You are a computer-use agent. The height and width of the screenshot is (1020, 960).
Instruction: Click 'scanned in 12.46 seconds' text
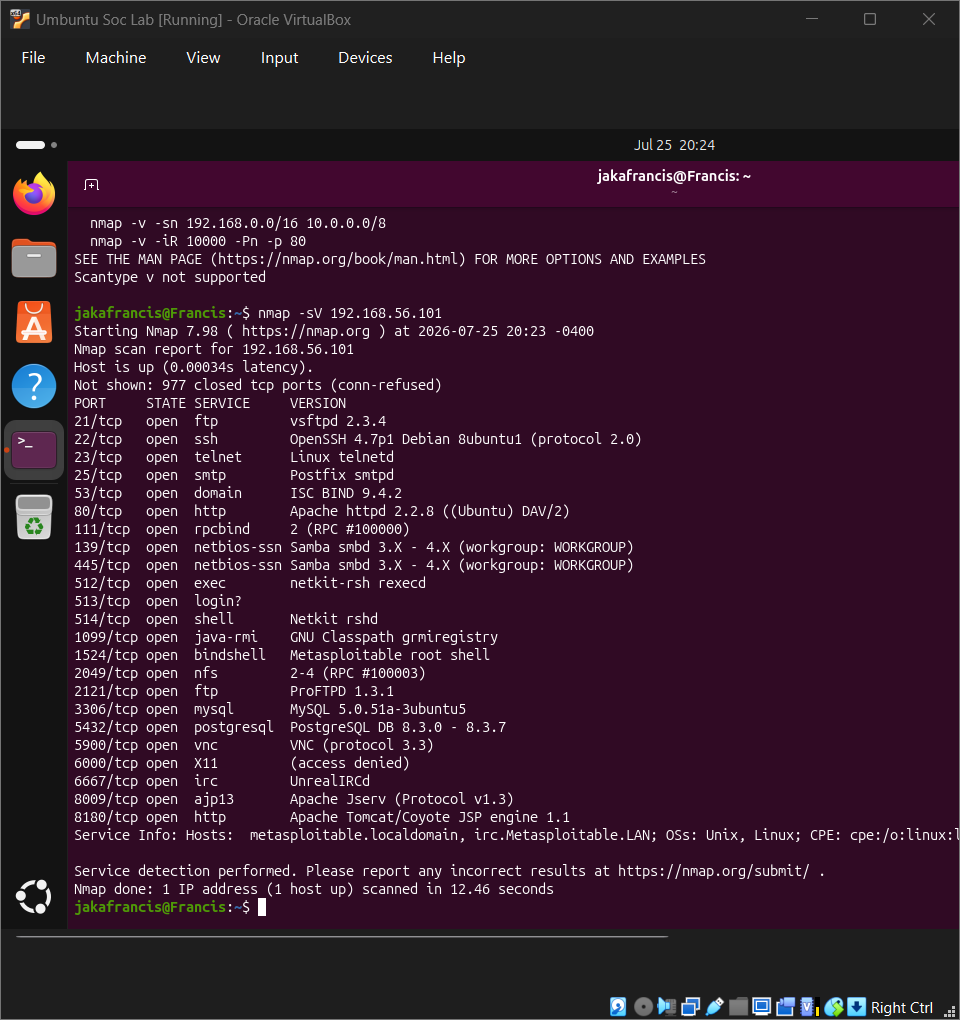click(458, 889)
